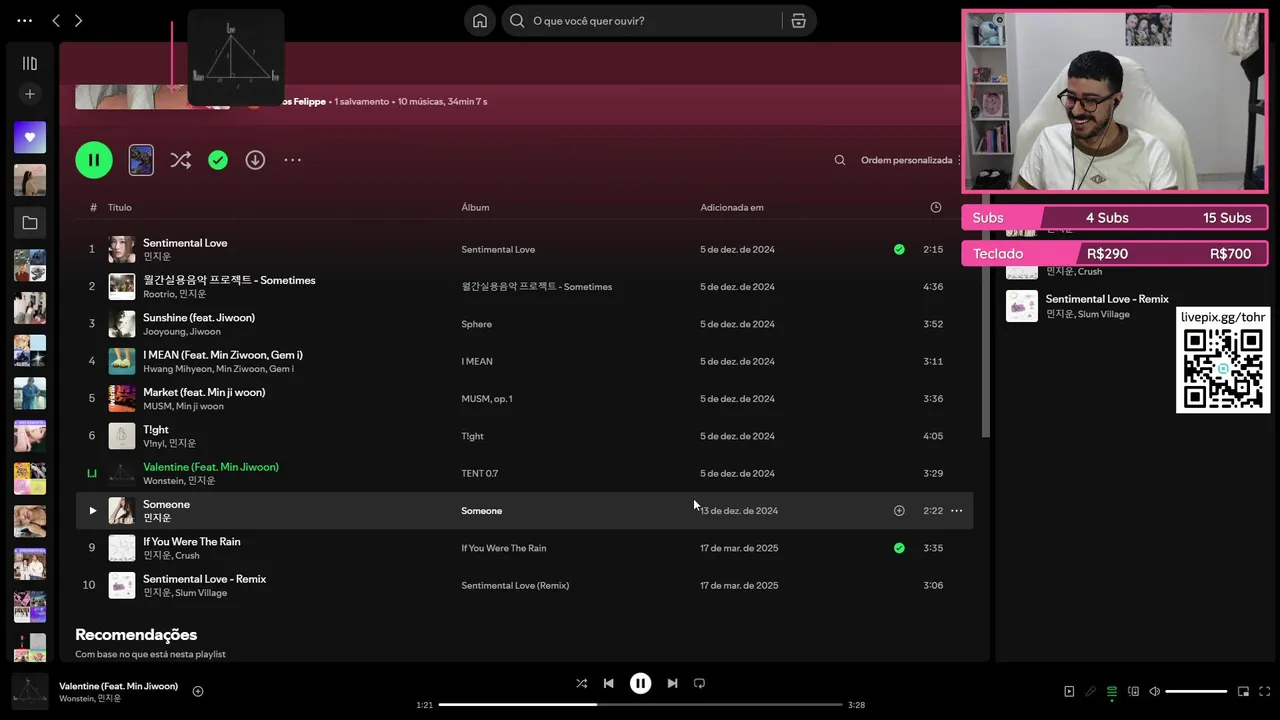Add 'Someone' to Liked Songs plus icon

pyautogui.click(x=899, y=511)
